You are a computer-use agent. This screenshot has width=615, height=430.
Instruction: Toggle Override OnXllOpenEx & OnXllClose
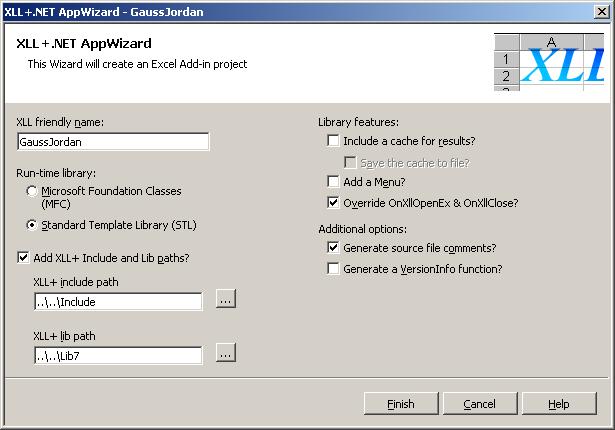coord(334,202)
